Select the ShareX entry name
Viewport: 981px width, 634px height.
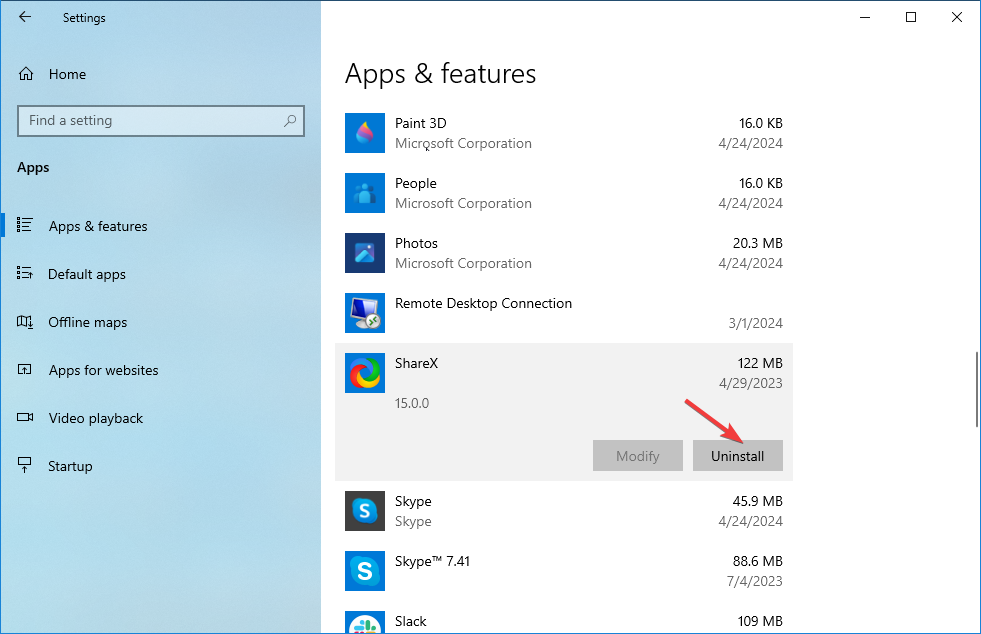click(x=416, y=363)
